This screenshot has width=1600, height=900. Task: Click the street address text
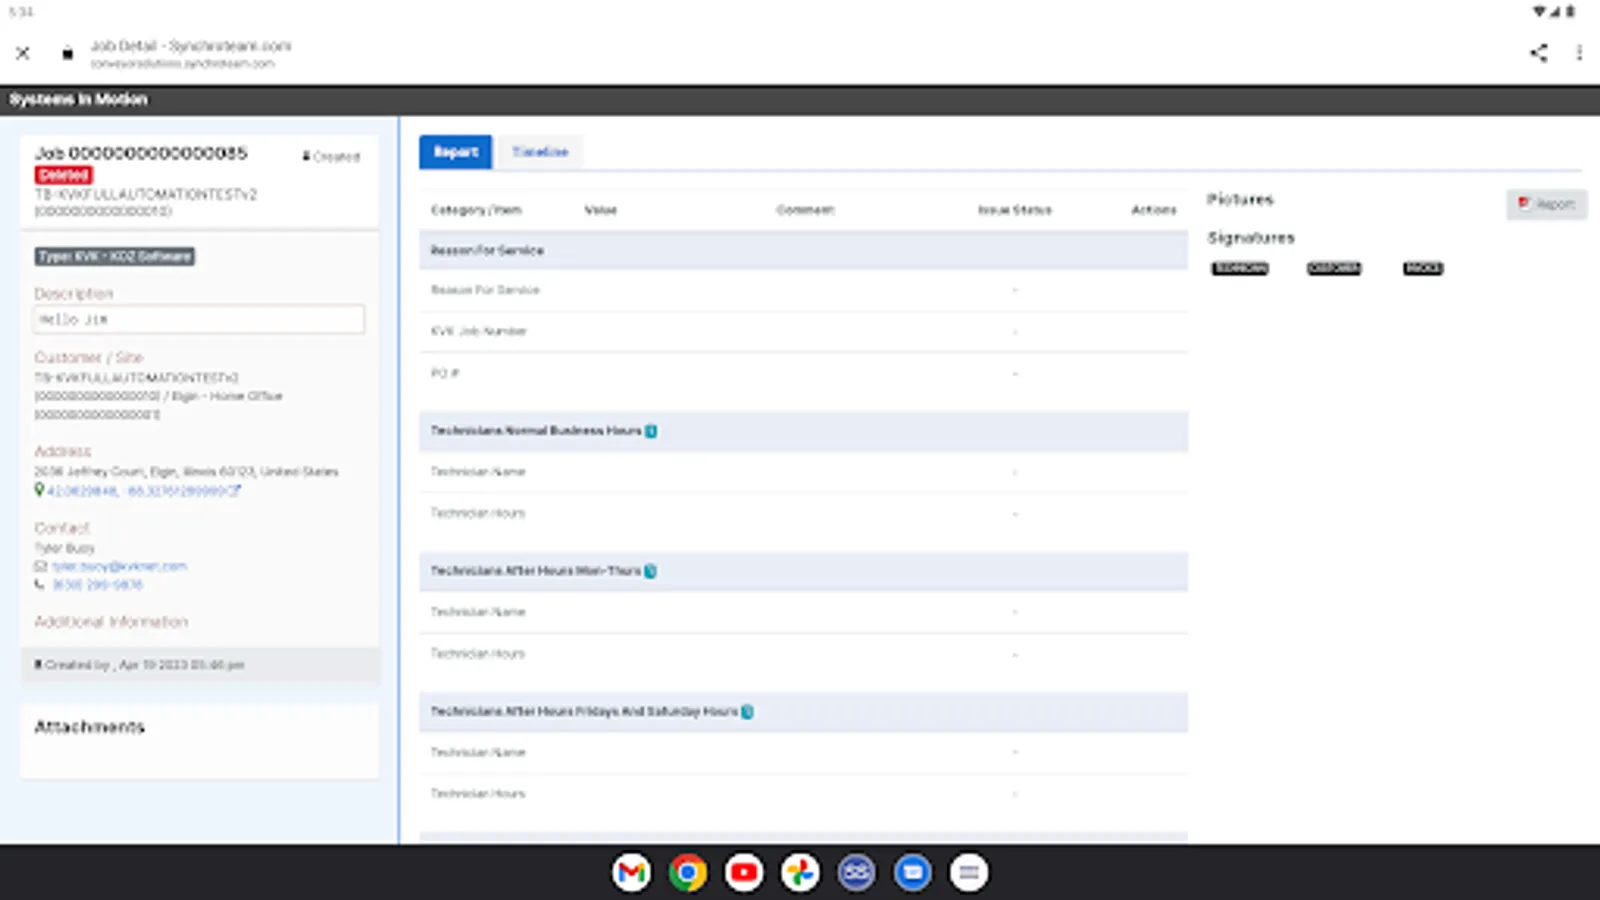coord(187,471)
